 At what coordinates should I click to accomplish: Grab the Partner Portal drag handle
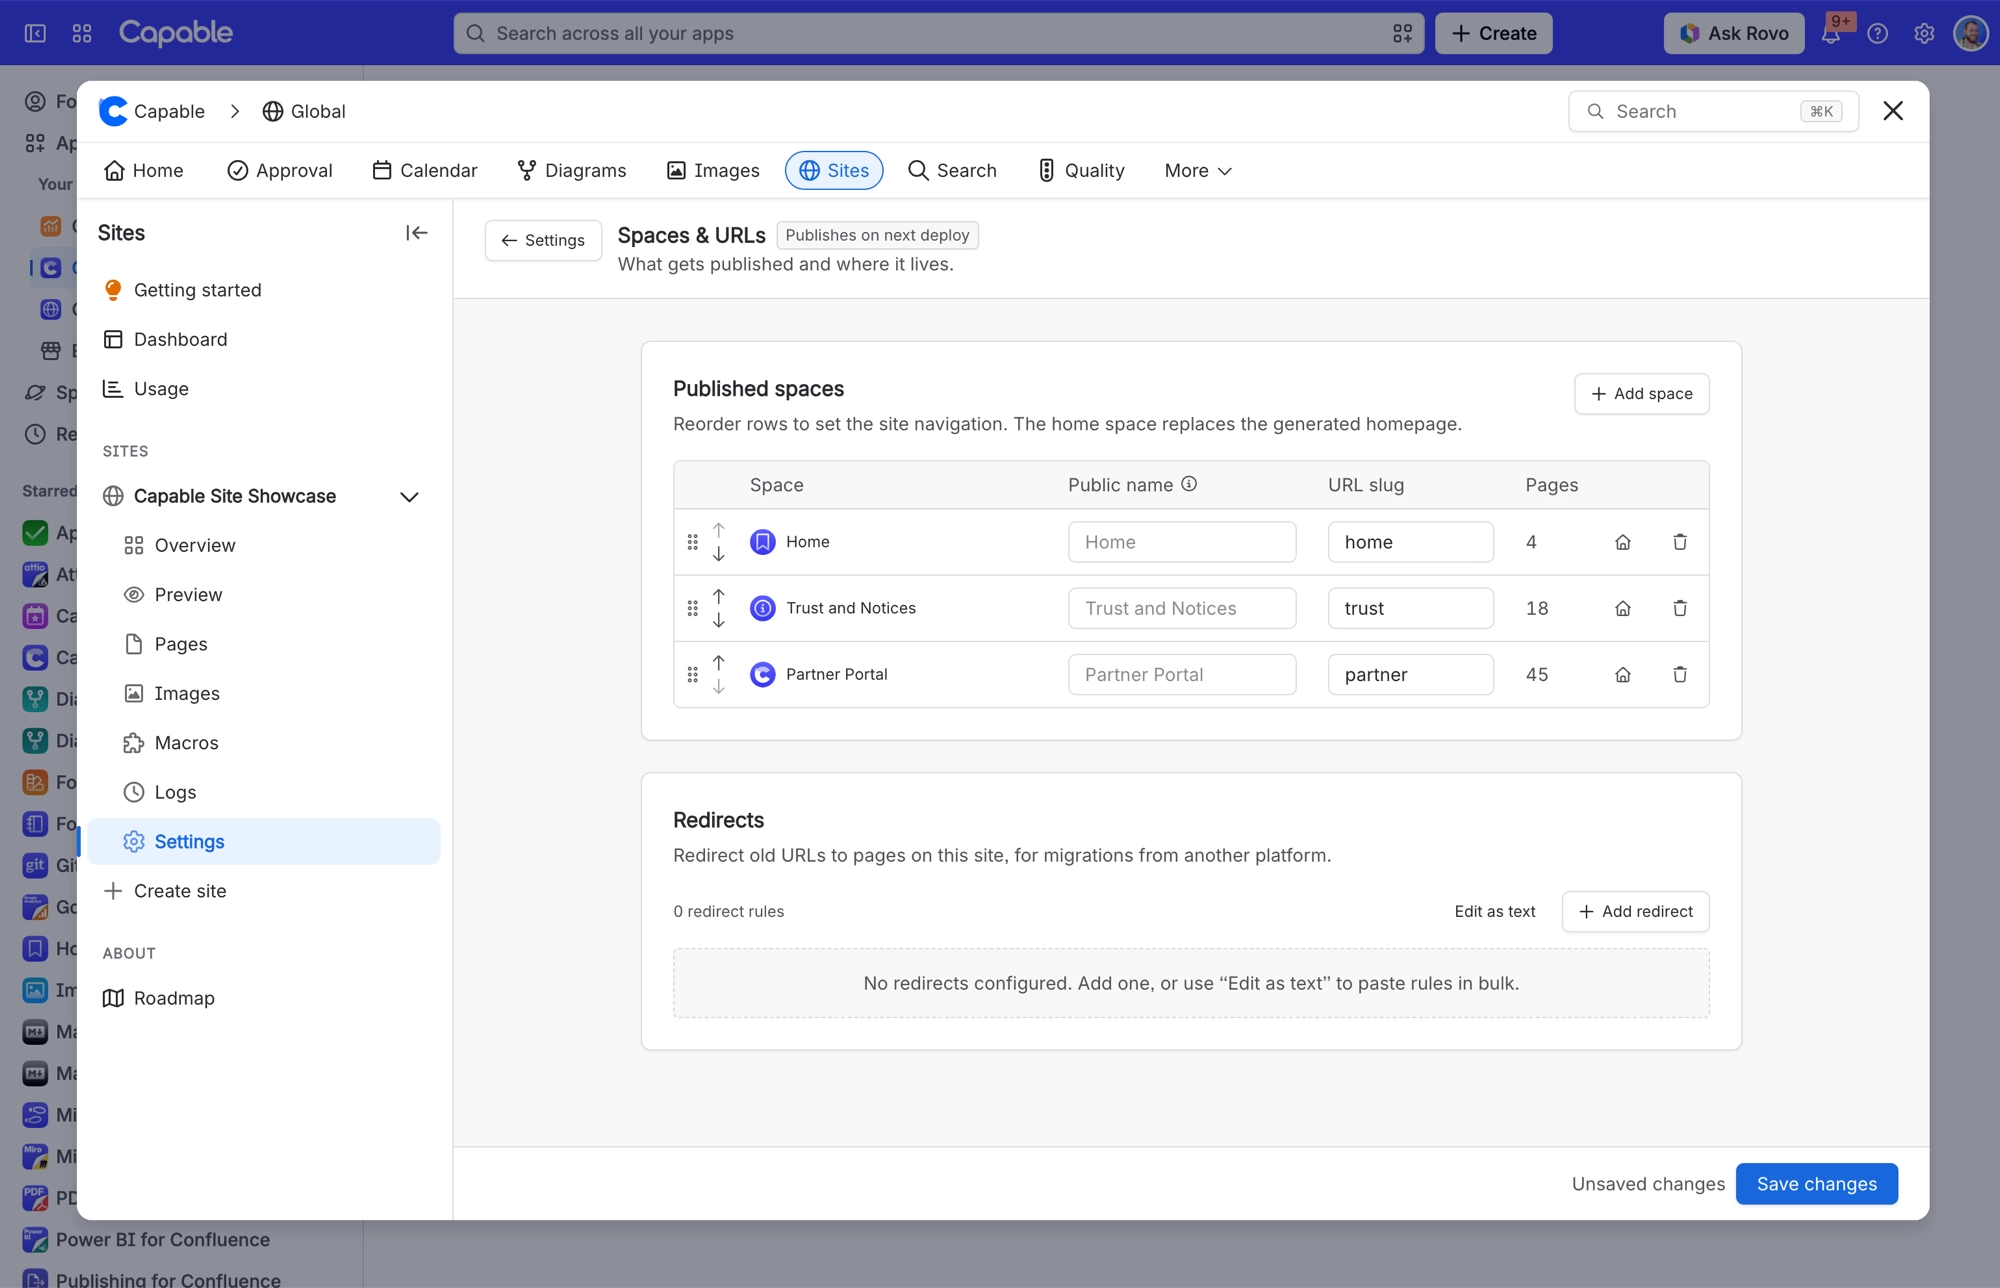point(692,675)
